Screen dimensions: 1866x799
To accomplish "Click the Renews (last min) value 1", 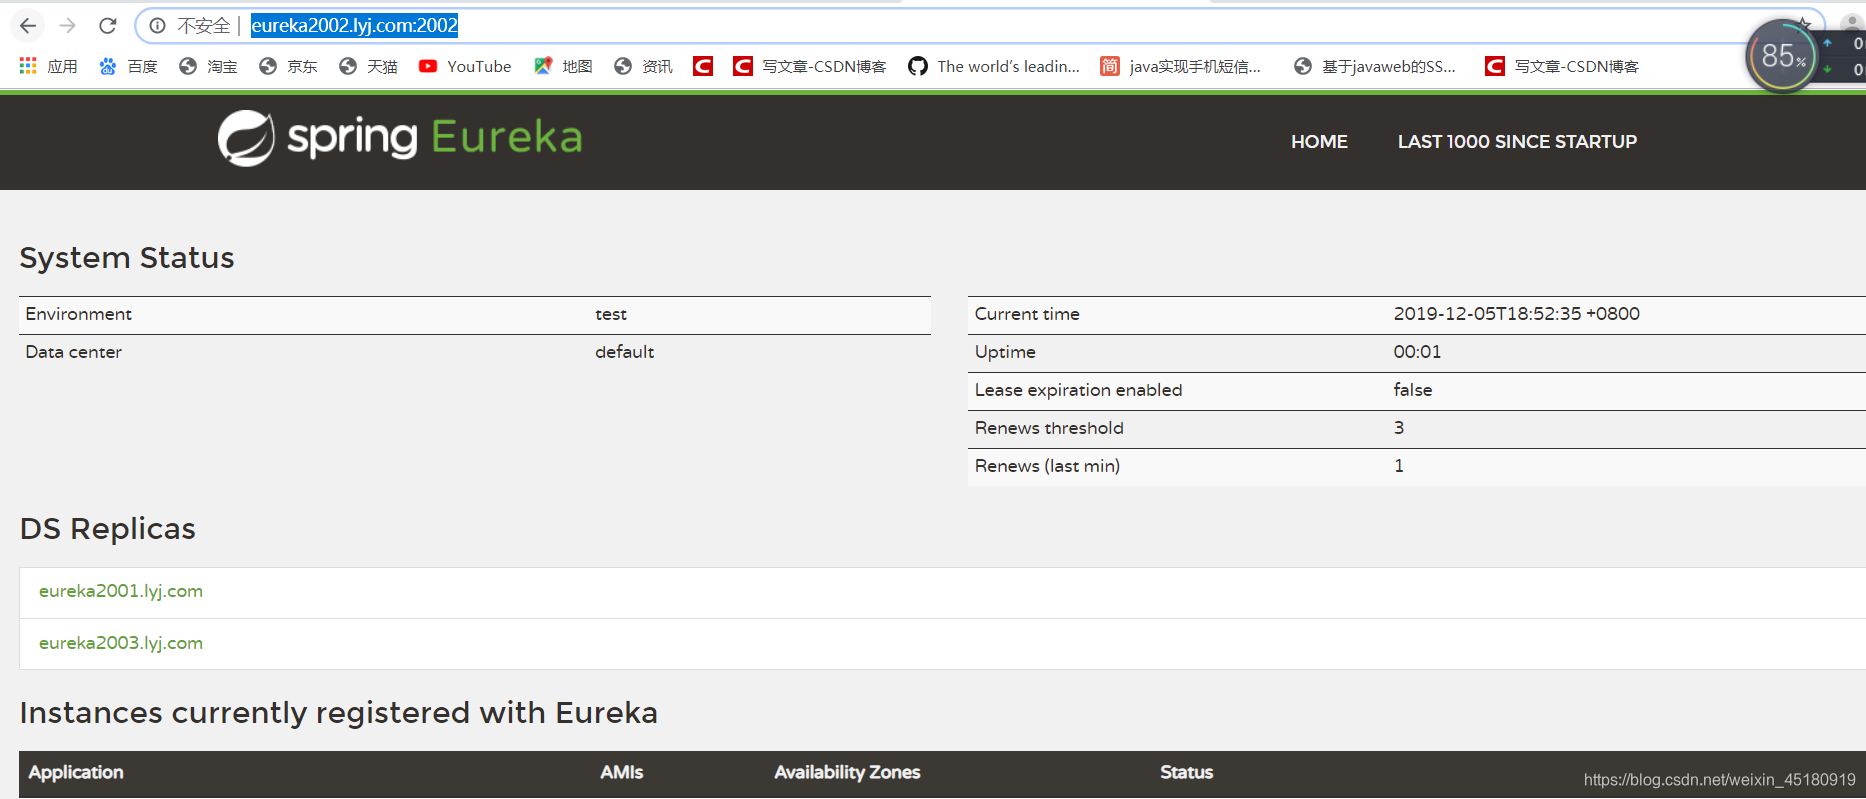I will (1399, 466).
